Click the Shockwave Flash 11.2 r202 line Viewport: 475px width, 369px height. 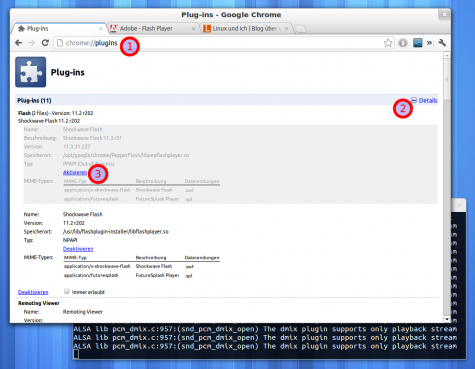tap(49, 121)
